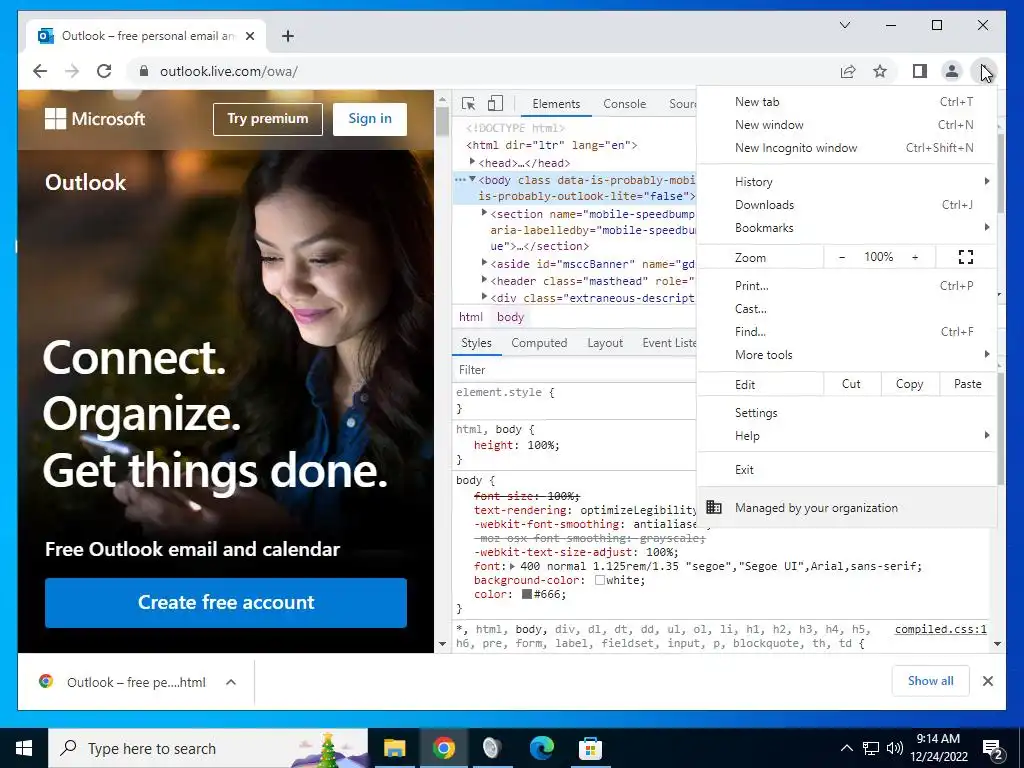
Task: Expand the header masthead node
Action: pyautogui.click(x=484, y=279)
